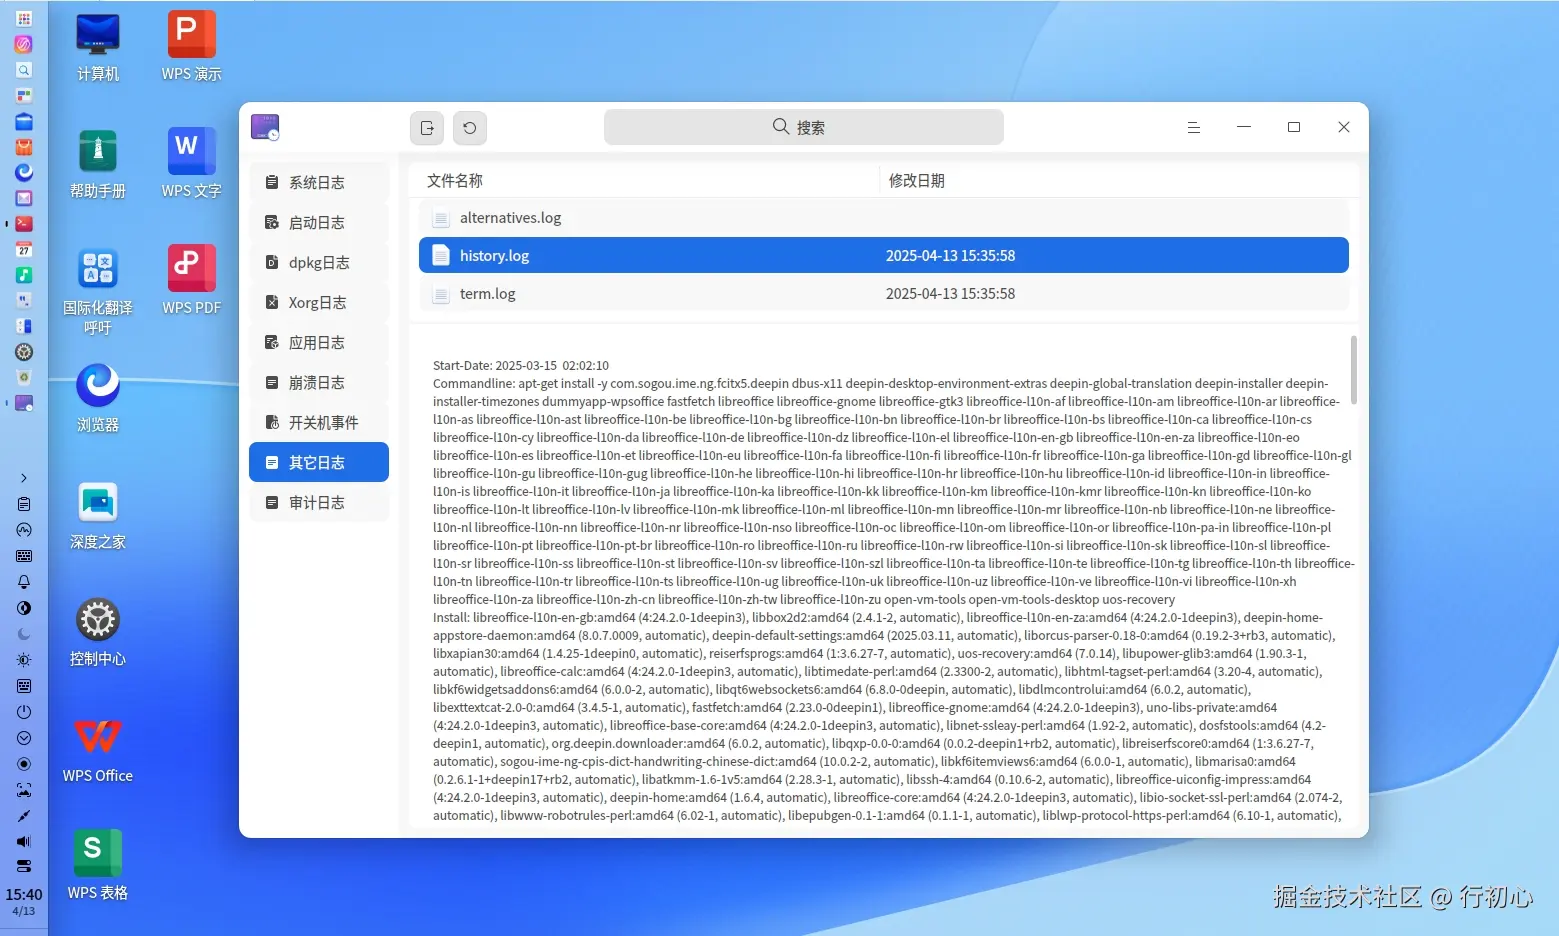Open the brightness sun tray icon
1559x936 pixels.
(x=24, y=660)
